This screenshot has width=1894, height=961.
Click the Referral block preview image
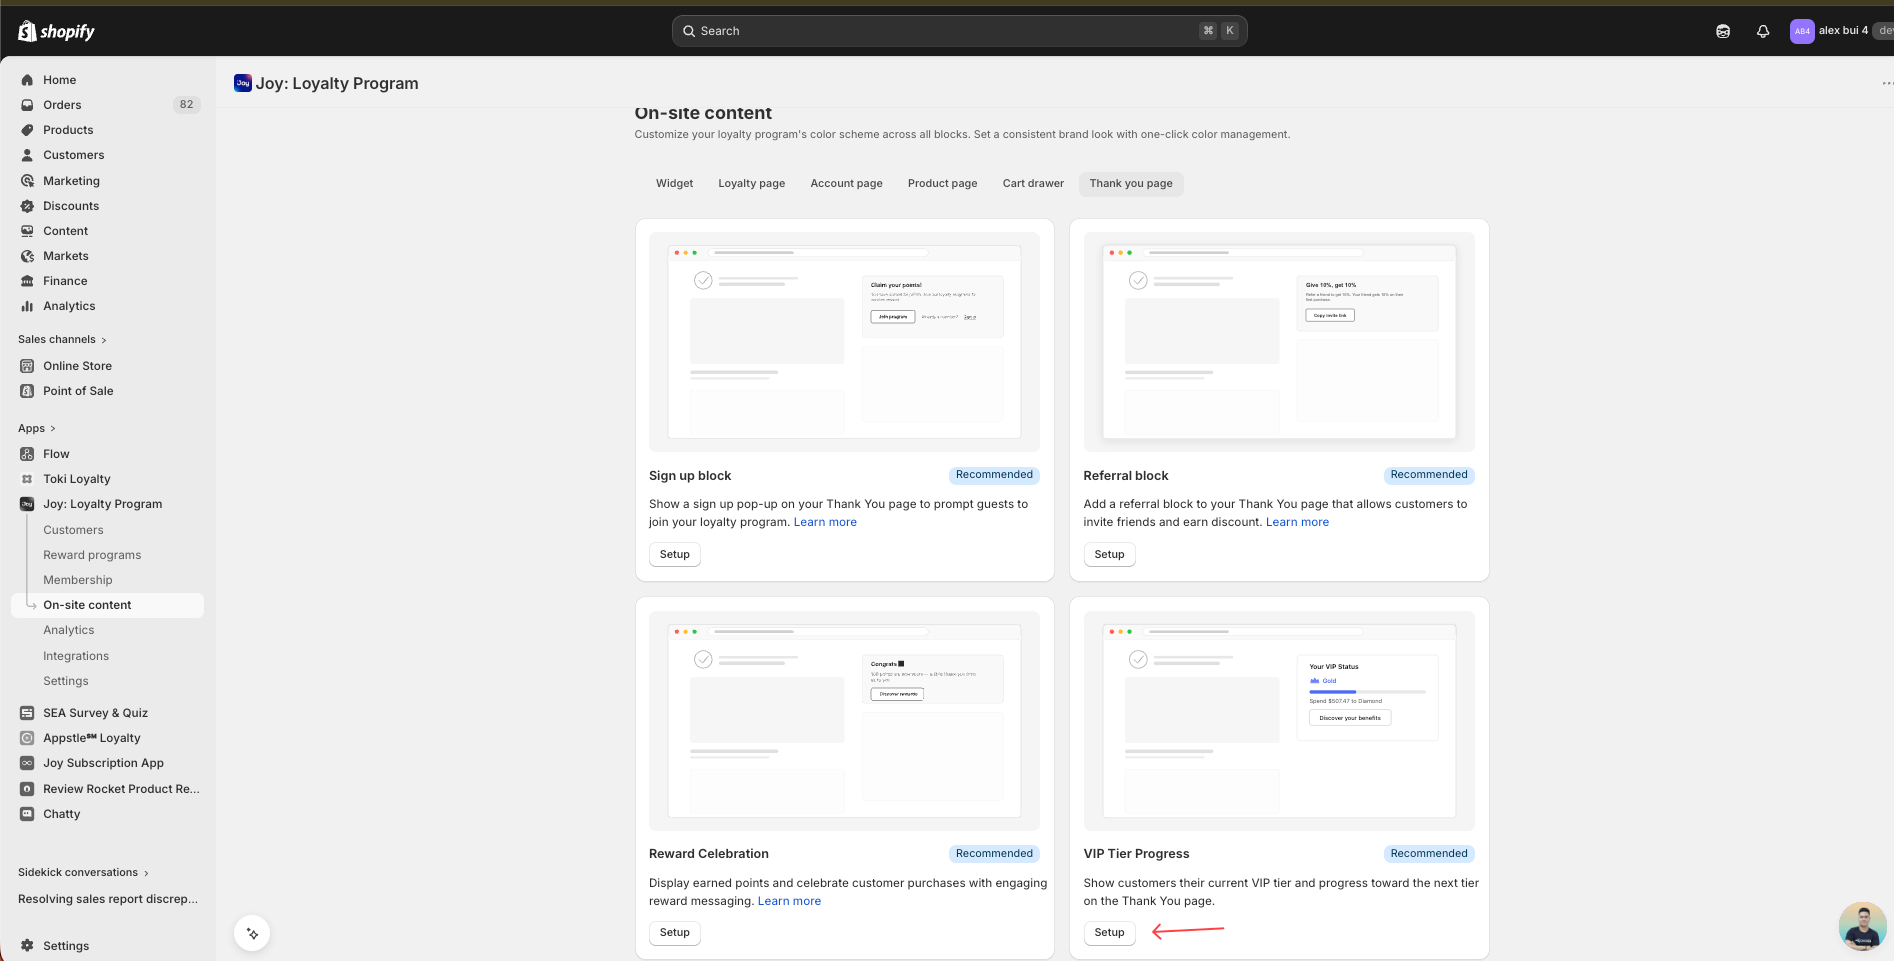pos(1279,342)
